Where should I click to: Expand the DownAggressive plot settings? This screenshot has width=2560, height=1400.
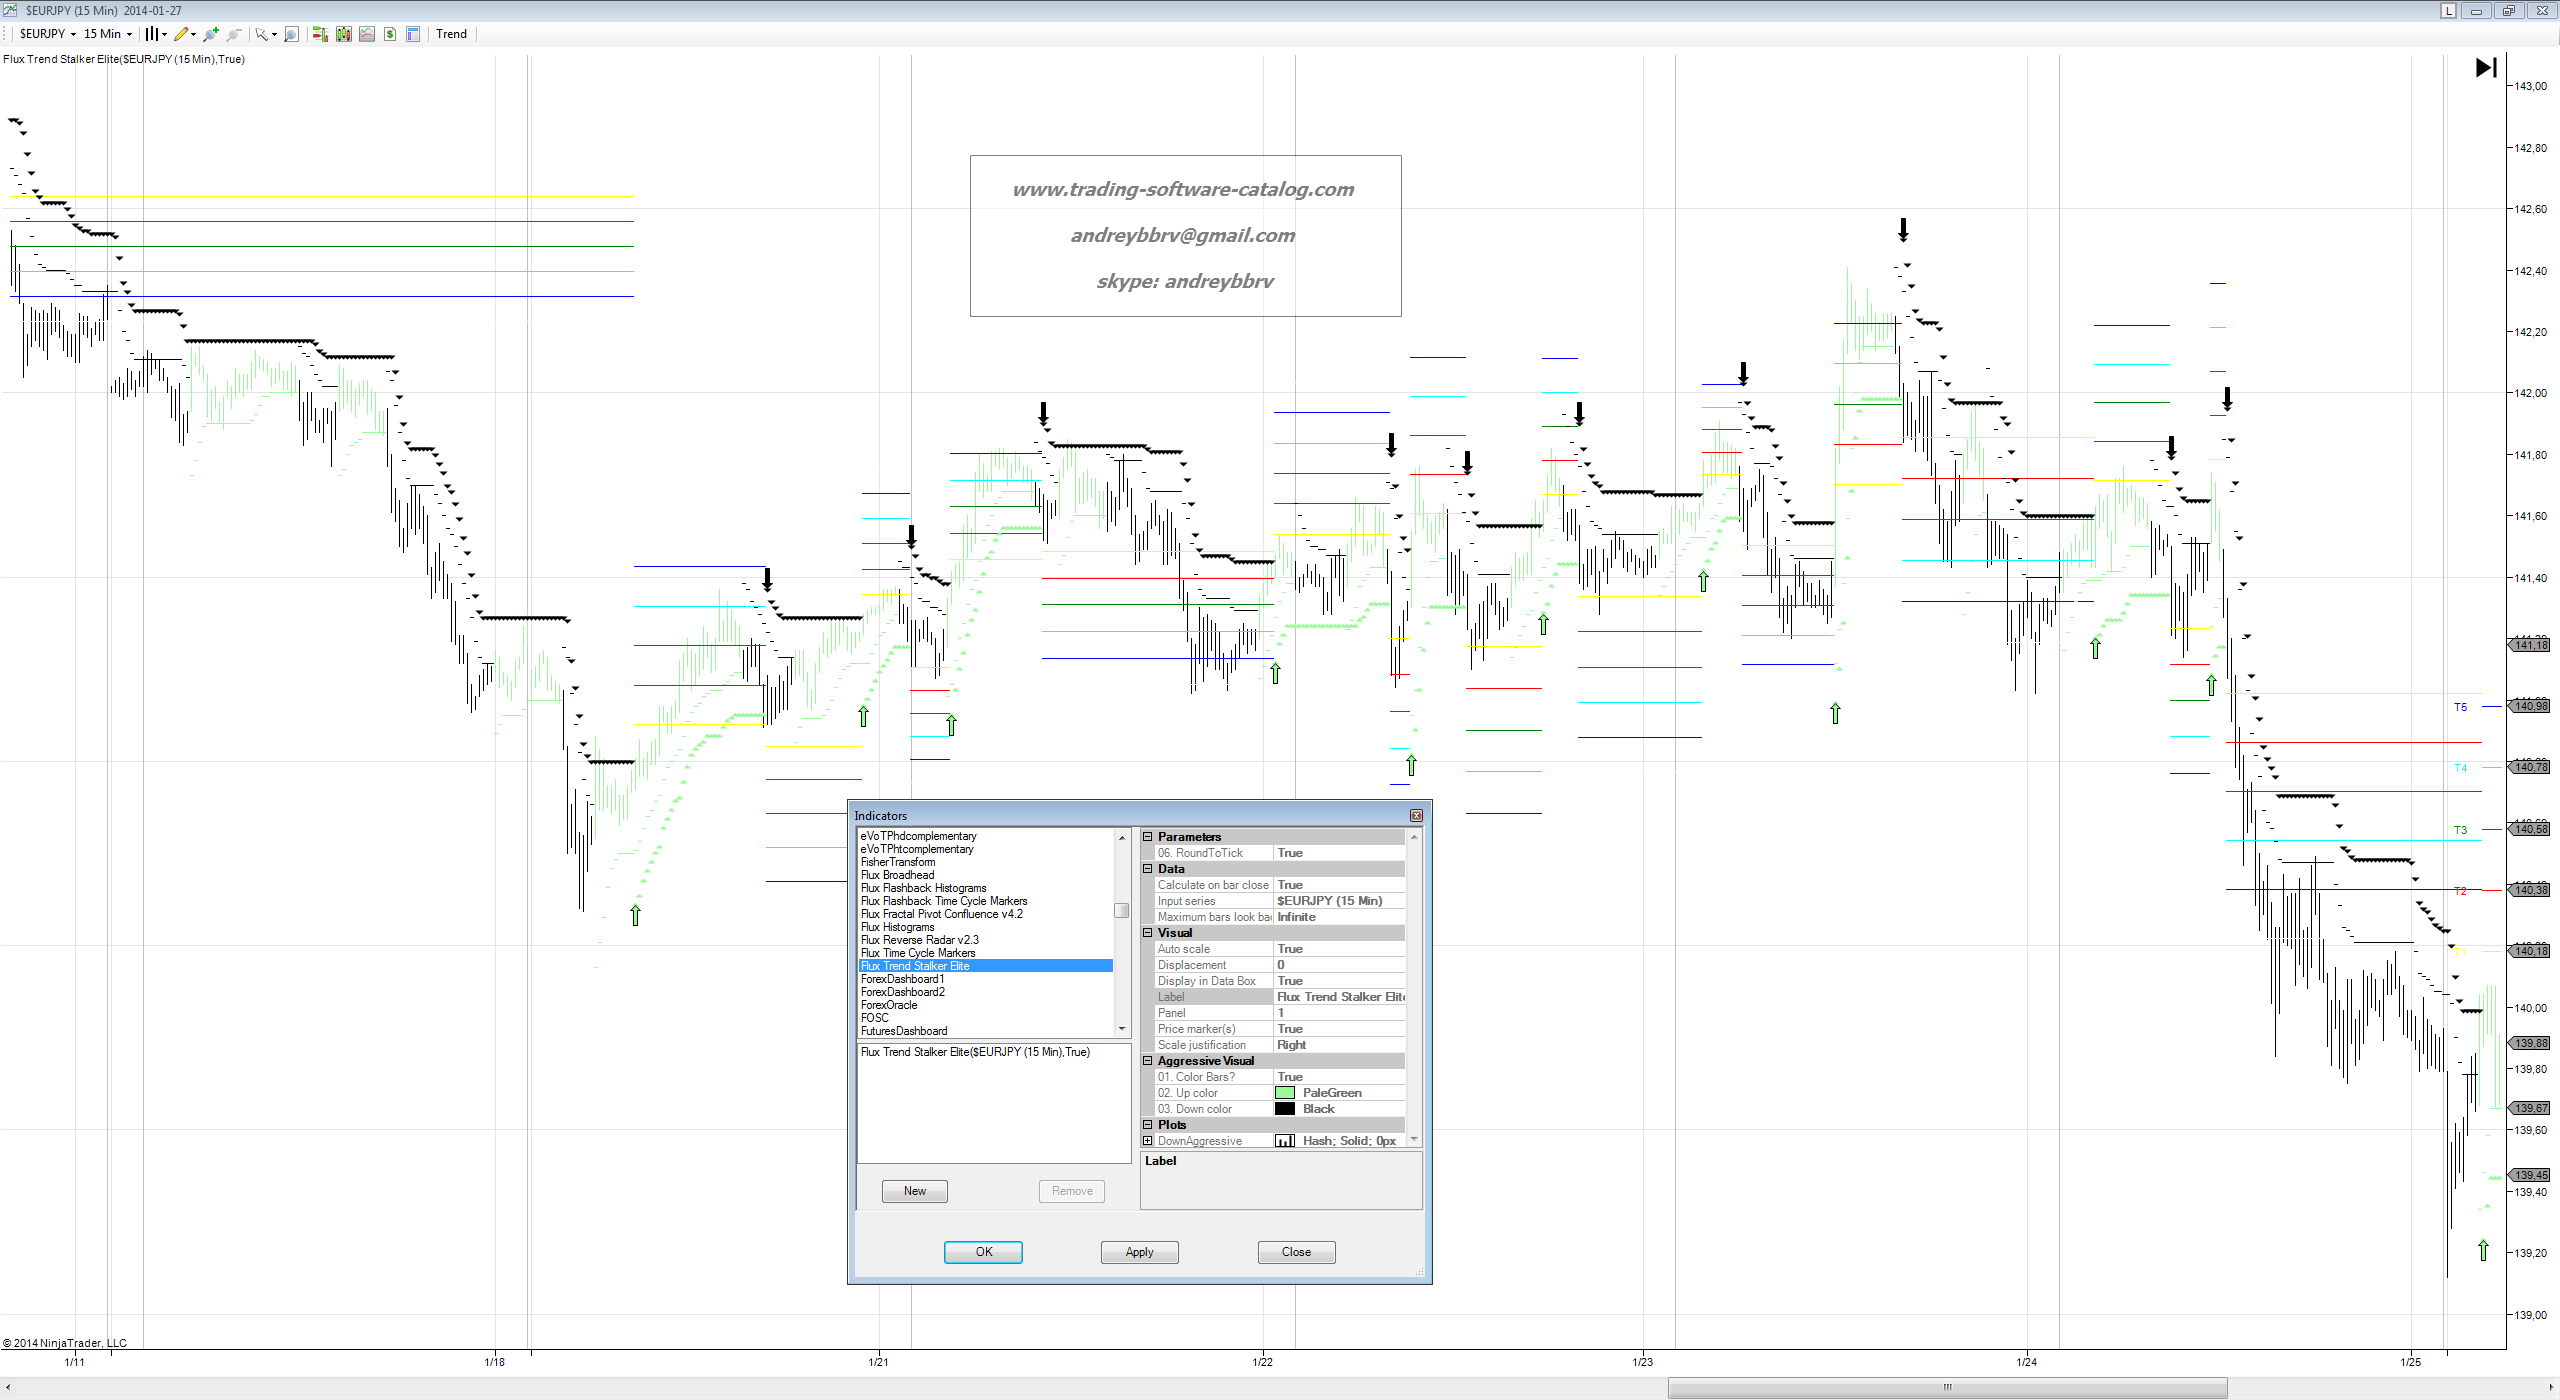1148,1141
